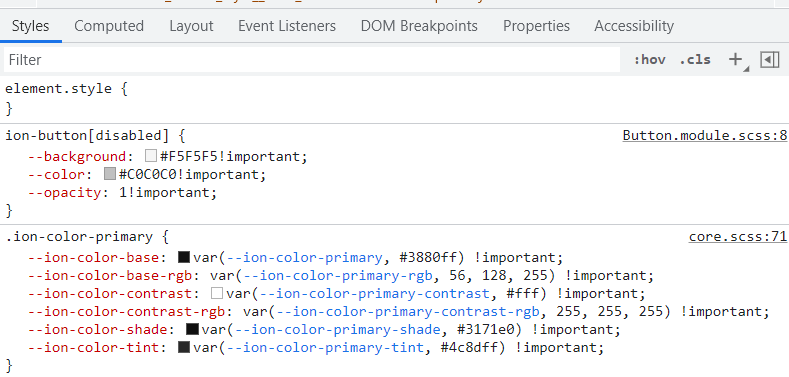Click the --ion-color-contrast-rgb property name

(127, 312)
